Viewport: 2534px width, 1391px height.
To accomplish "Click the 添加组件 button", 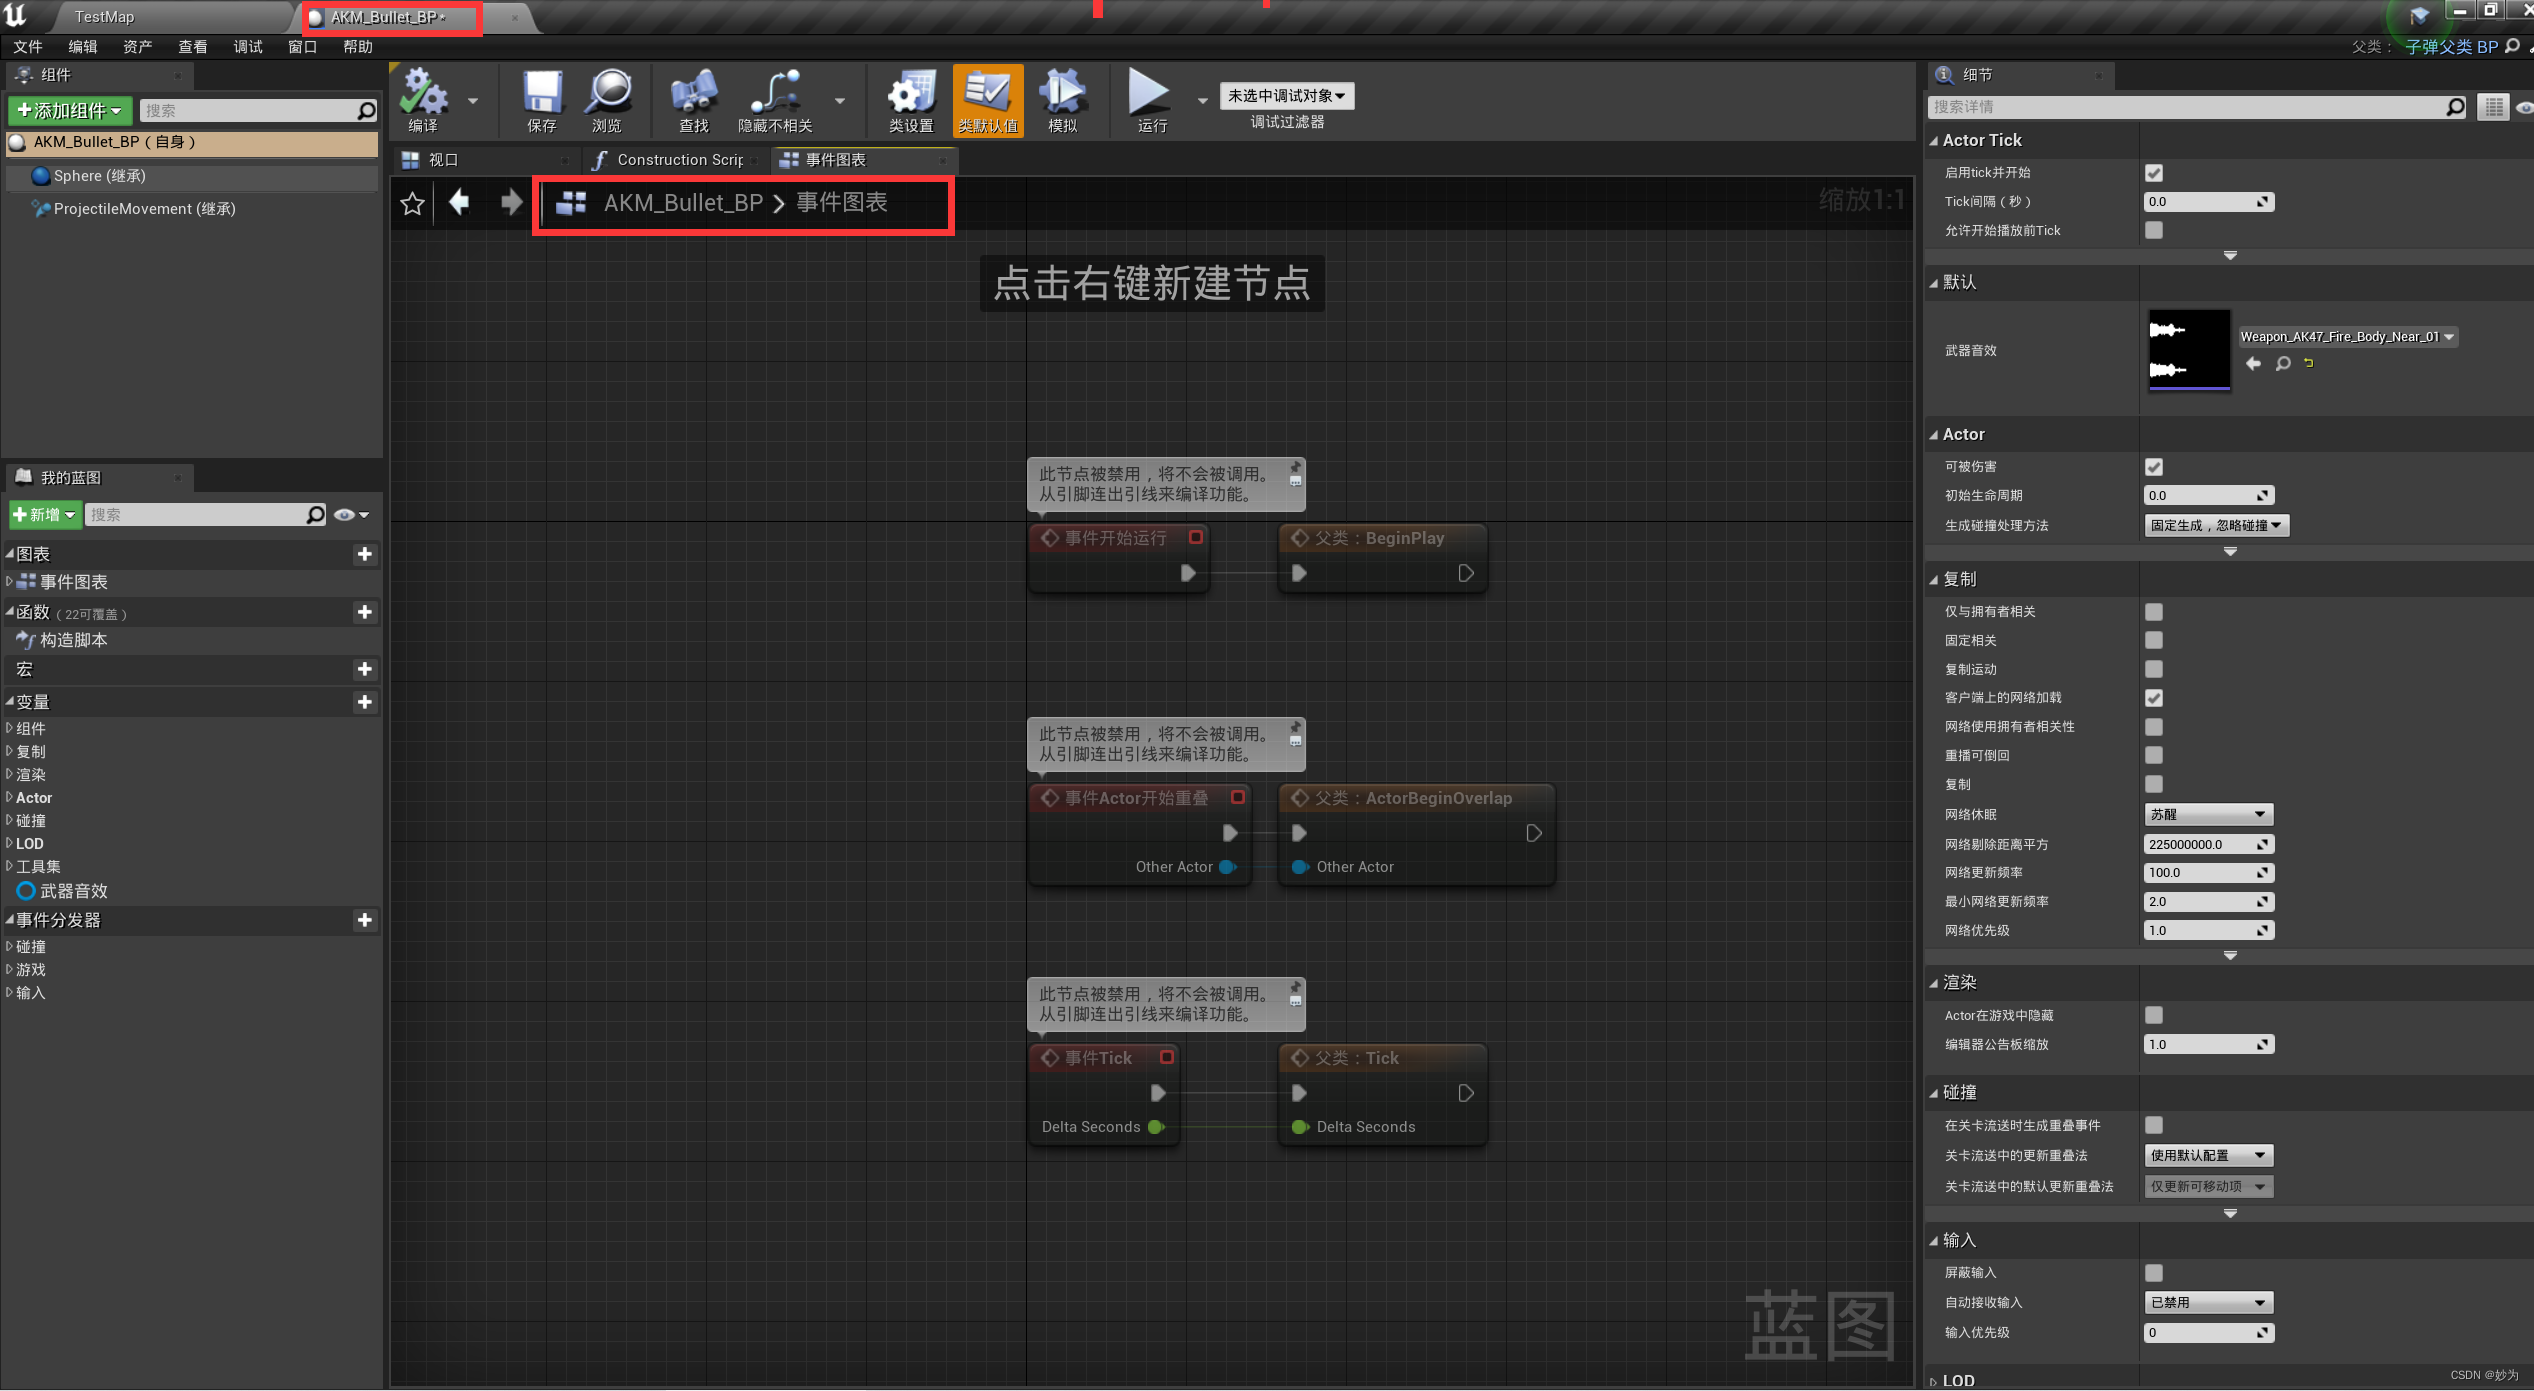I will point(70,111).
